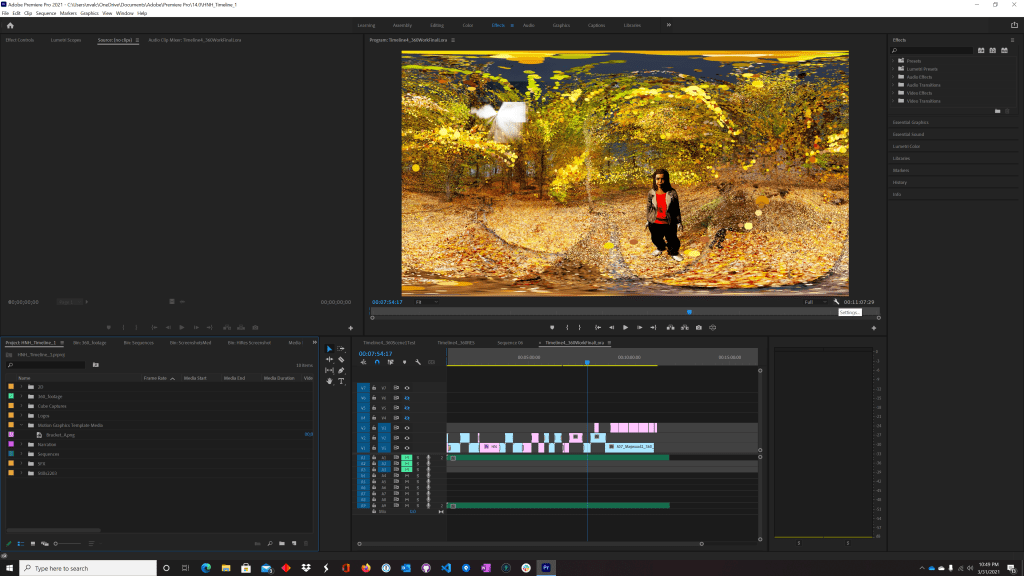Collapse the Motion Graphics Template Media bin
This screenshot has width=1024, height=576.
tap(21, 425)
